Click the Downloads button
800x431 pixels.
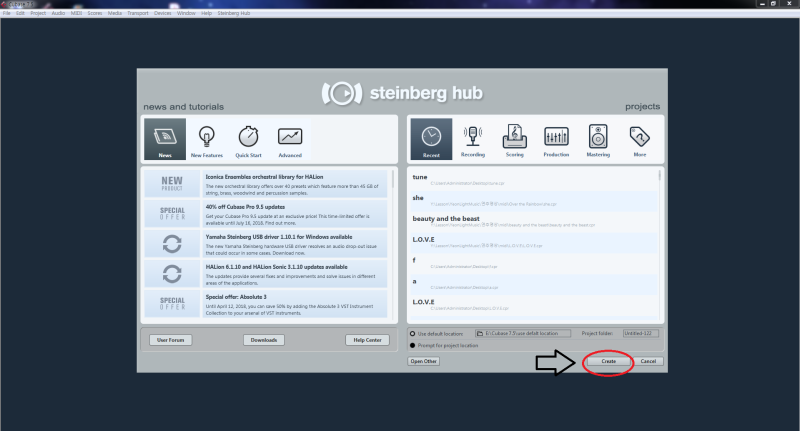coord(264,340)
